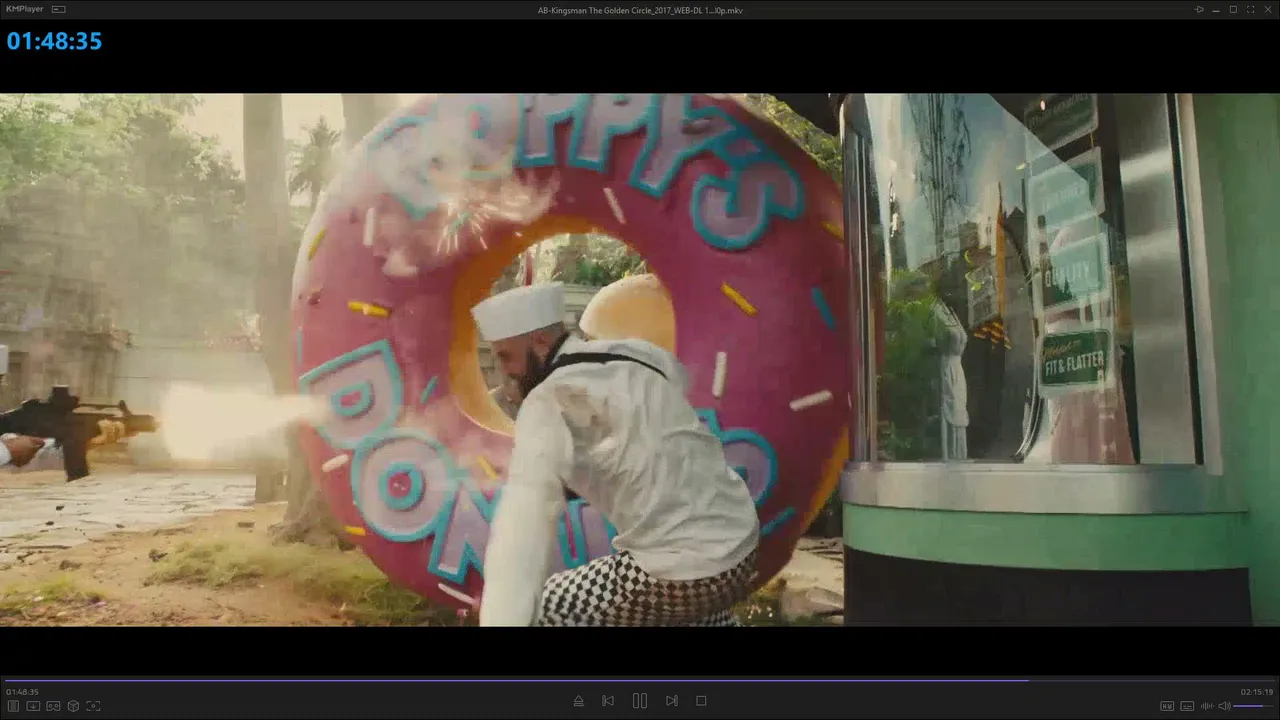
Task: Click the screen capture frame icon
Action: coord(93,706)
